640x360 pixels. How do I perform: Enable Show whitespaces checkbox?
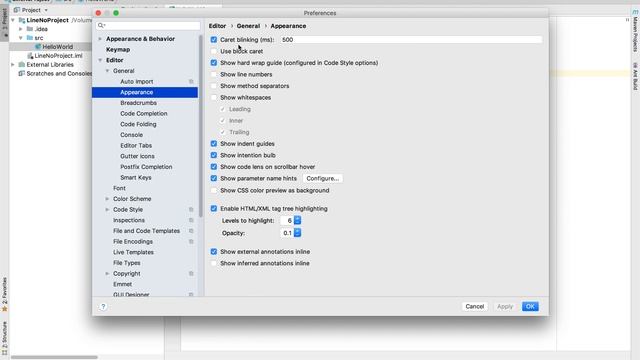click(x=214, y=98)
